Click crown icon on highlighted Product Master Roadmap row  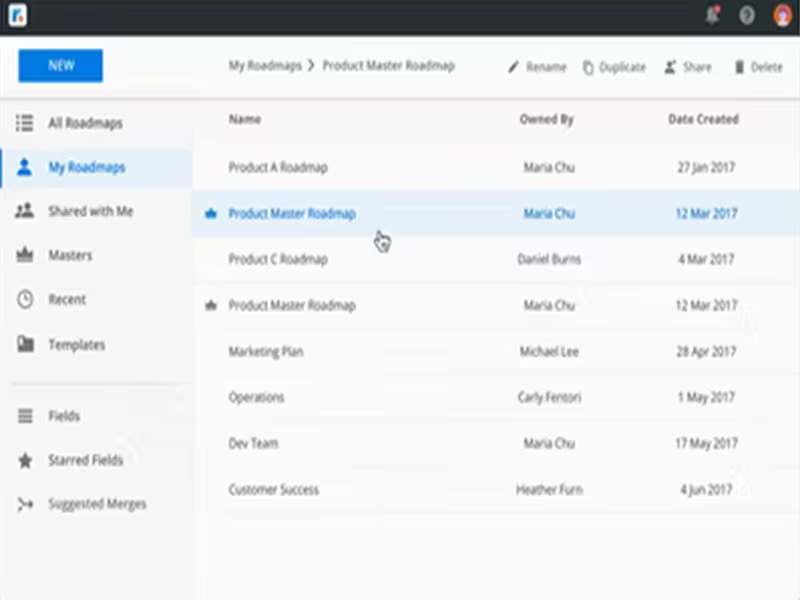(x=211, y=213)
